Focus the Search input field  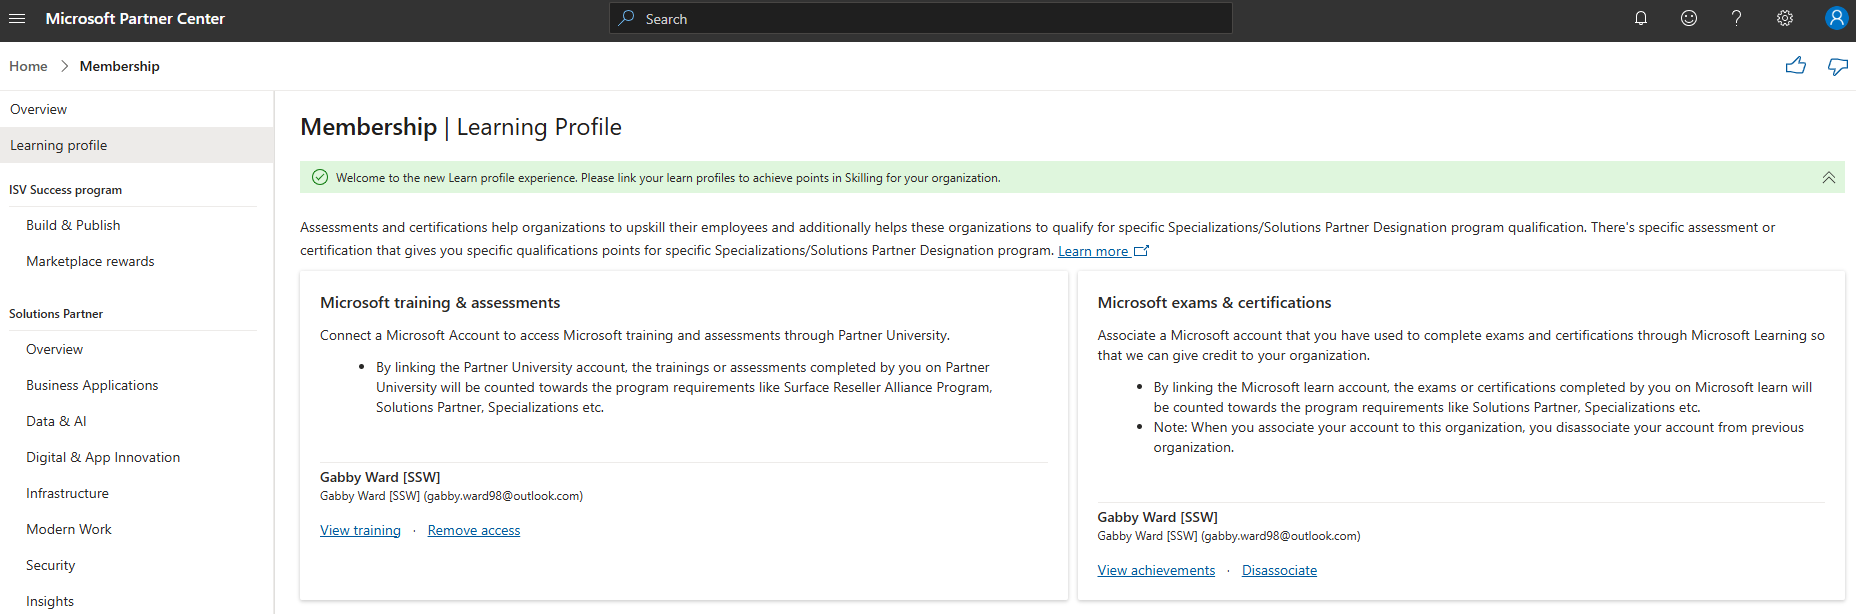[921, 18]
